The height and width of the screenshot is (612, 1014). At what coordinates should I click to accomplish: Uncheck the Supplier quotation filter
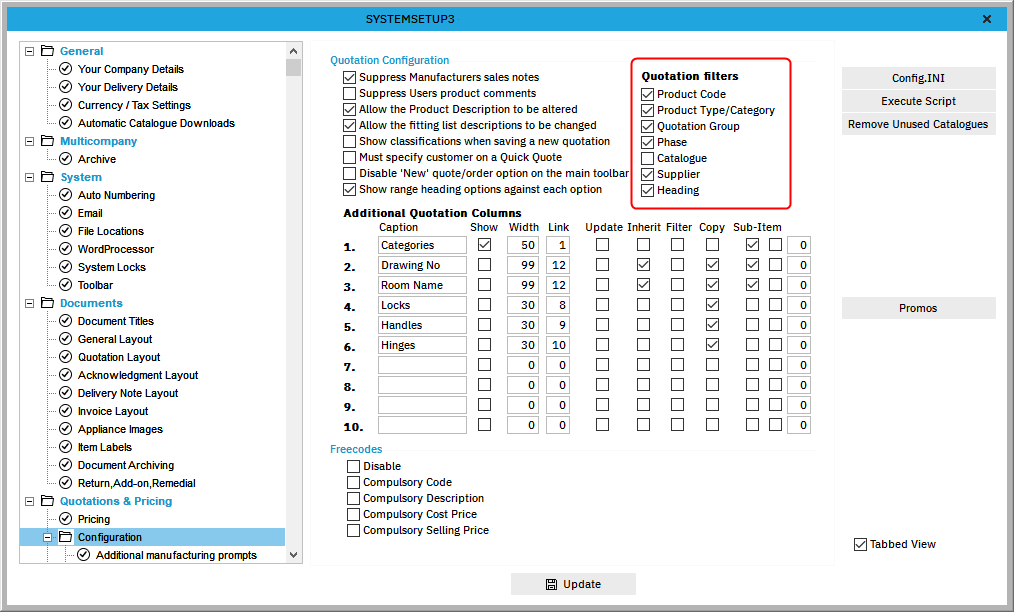click(x=647, y=175)
